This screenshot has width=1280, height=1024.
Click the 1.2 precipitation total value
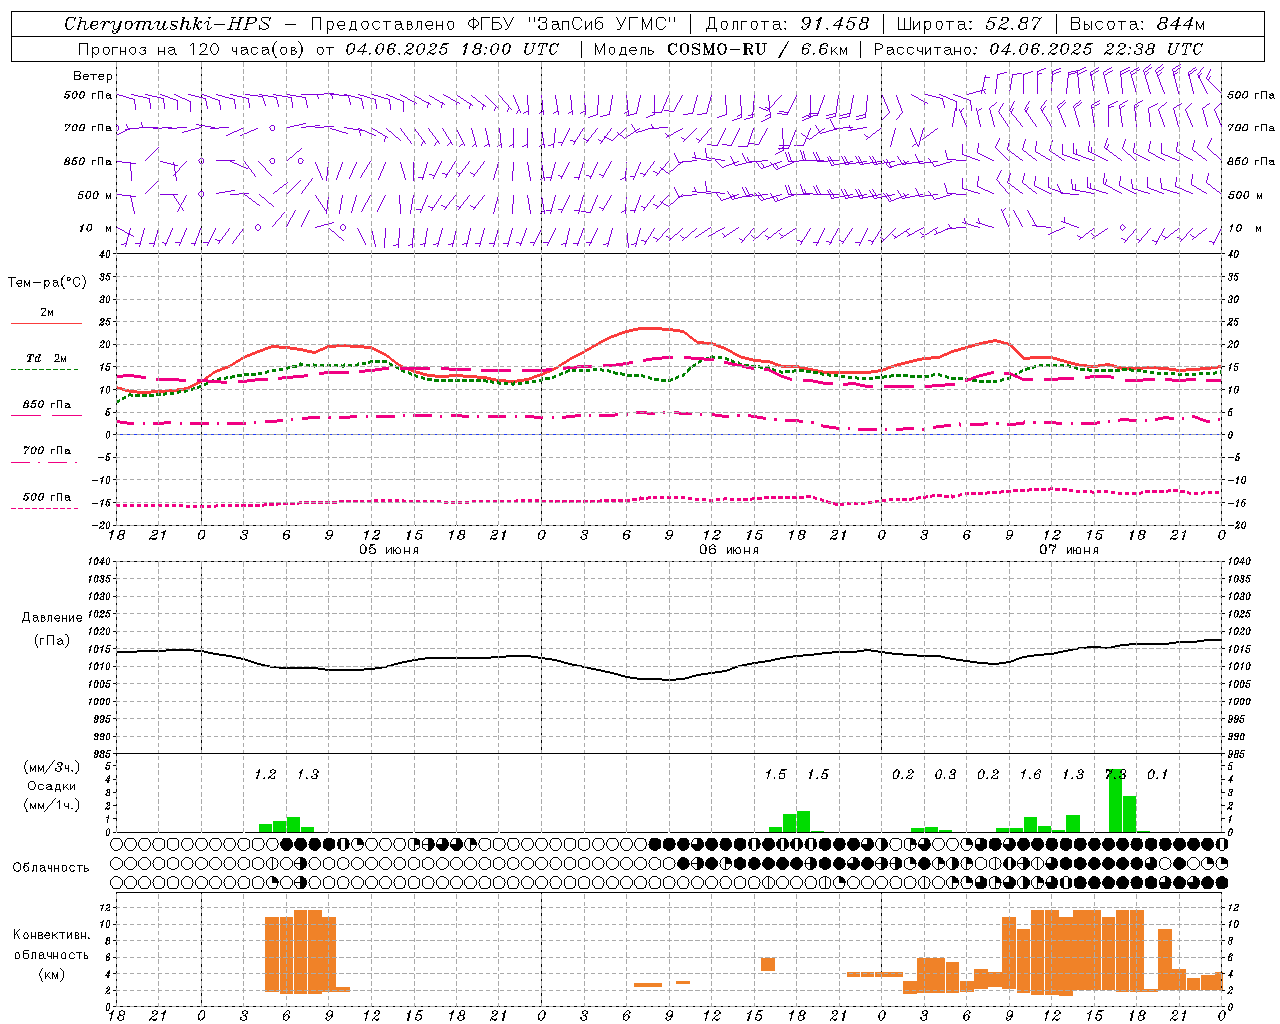point(265,775)
